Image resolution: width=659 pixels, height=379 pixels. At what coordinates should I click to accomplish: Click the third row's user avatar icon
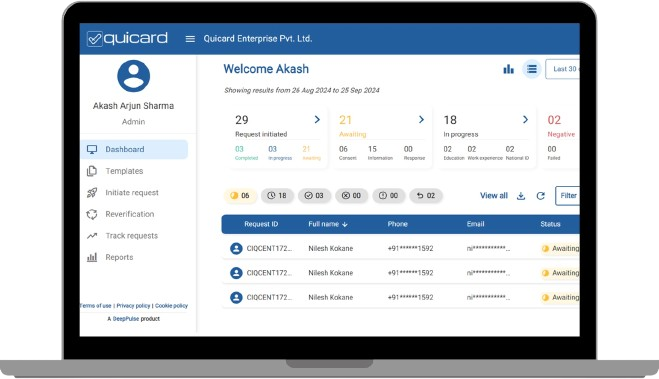click(236, 297)
